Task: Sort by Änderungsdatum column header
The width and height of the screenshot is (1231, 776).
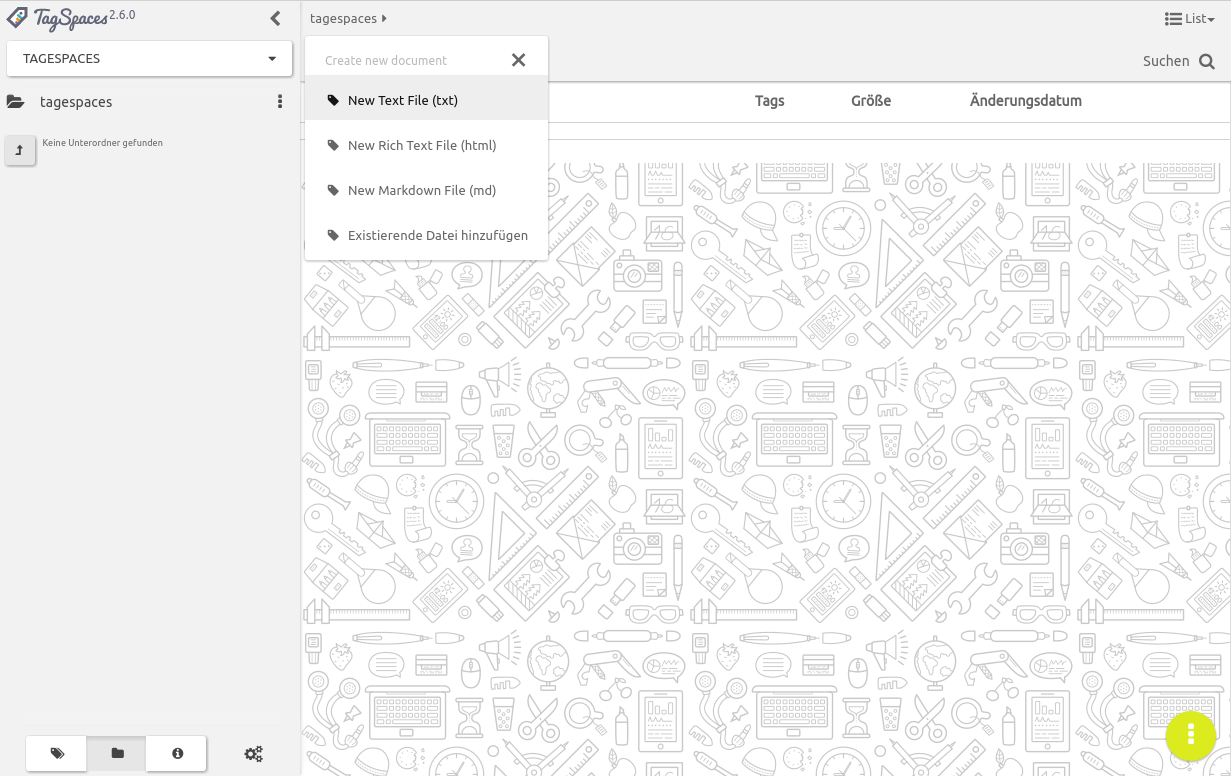Action: pos(1026,100)
